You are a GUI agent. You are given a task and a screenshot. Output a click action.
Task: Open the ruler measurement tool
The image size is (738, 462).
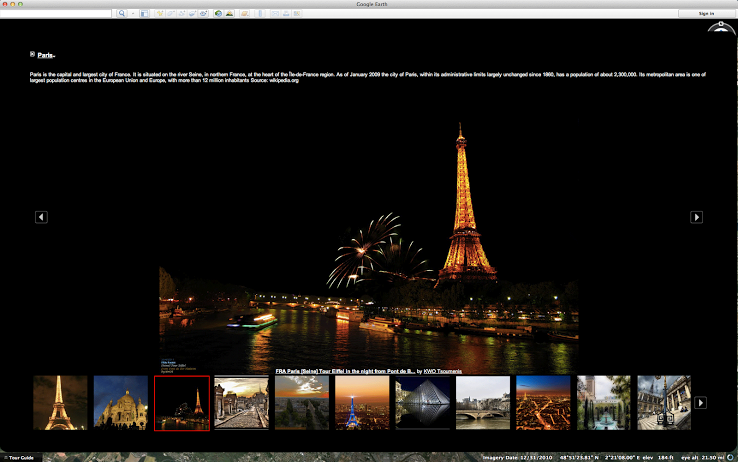coord(261,14)
